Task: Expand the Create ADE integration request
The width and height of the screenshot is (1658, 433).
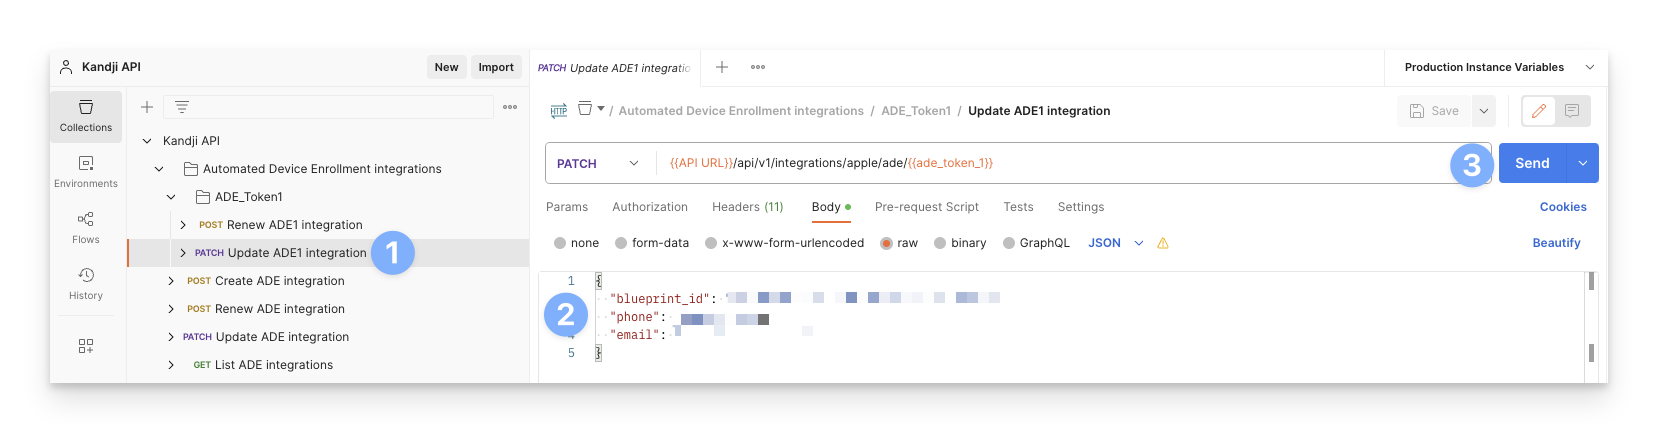Action: (171, 281)
